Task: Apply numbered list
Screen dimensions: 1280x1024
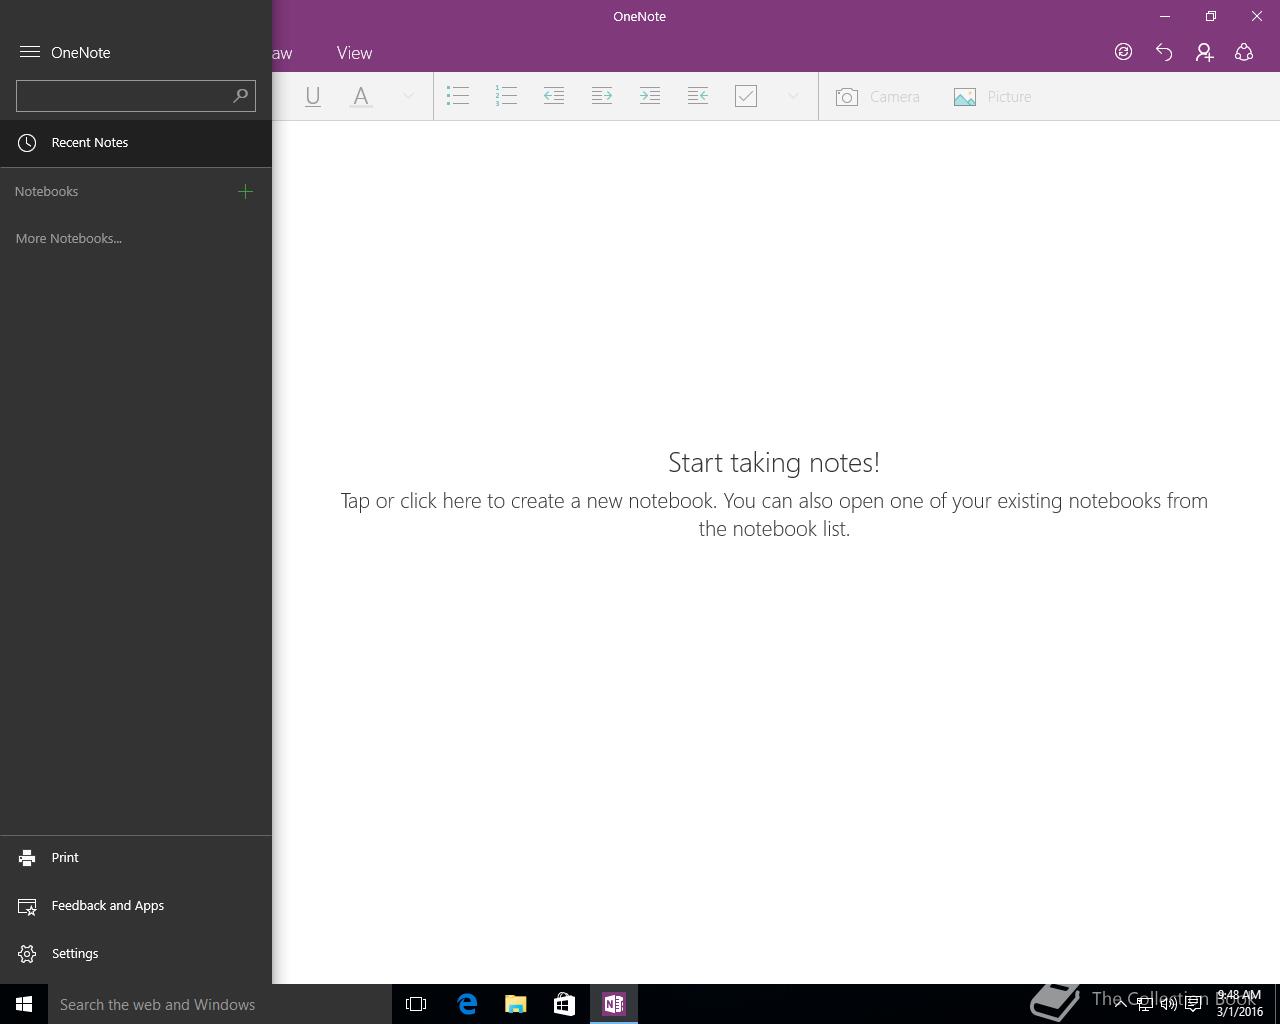Action: click(506, 96)
